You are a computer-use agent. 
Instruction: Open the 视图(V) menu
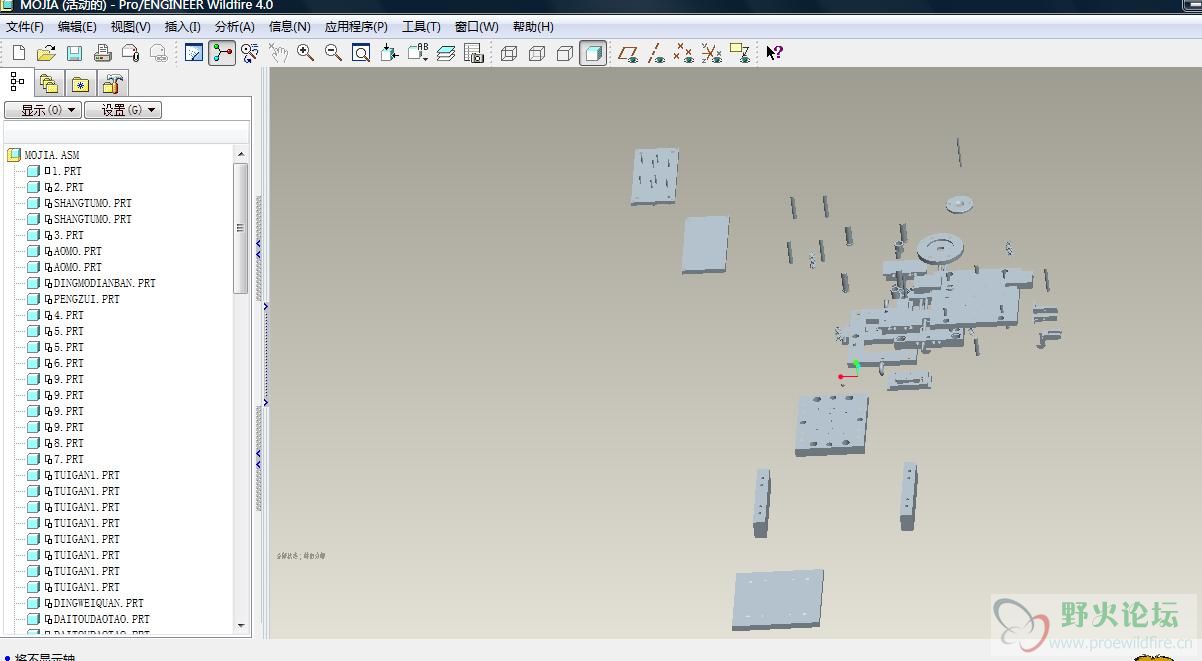click(x=131, y=27)
